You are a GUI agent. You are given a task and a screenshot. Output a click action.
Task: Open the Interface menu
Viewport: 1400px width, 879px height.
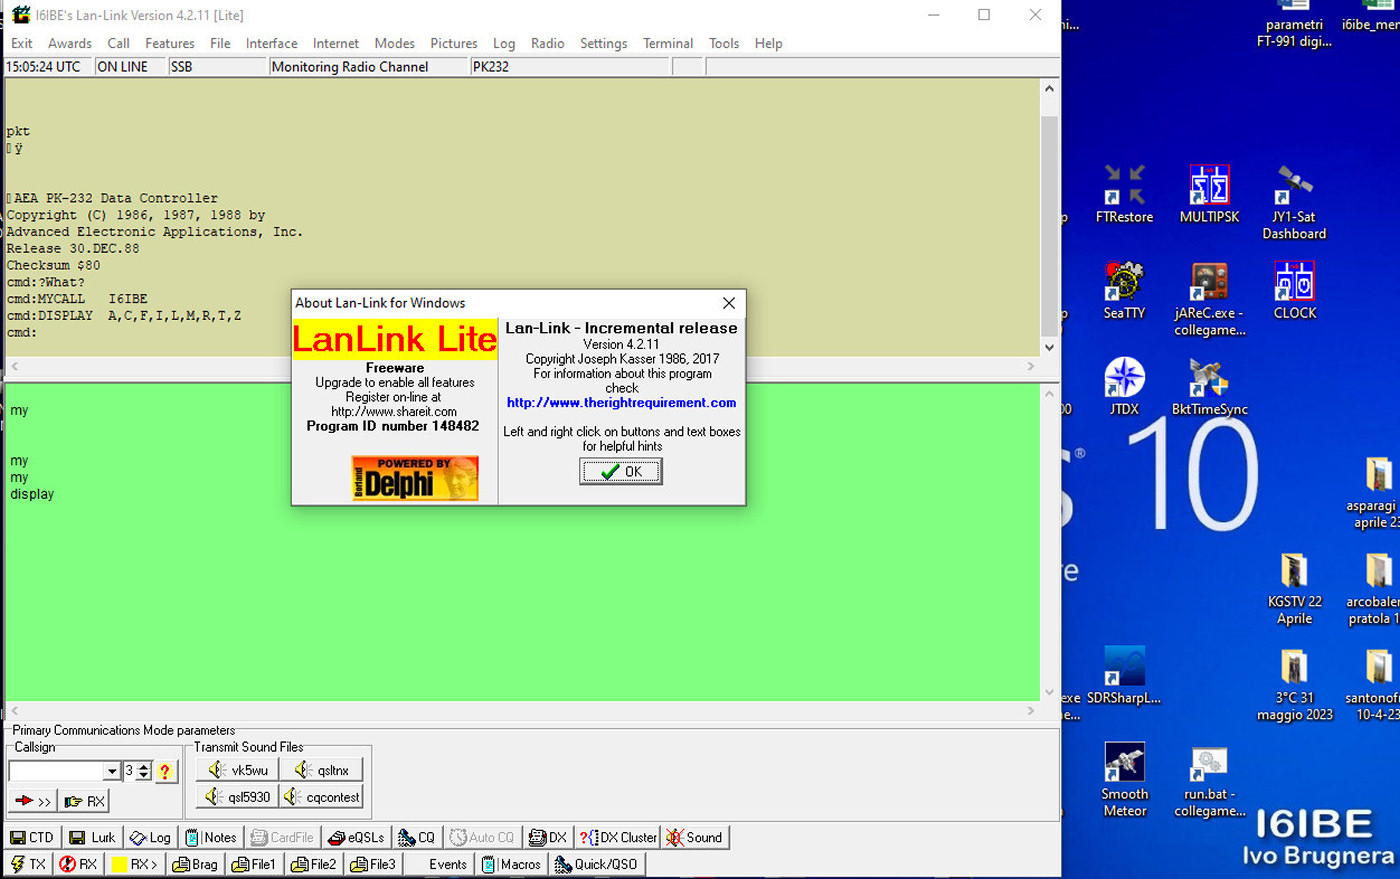point(272,43)
